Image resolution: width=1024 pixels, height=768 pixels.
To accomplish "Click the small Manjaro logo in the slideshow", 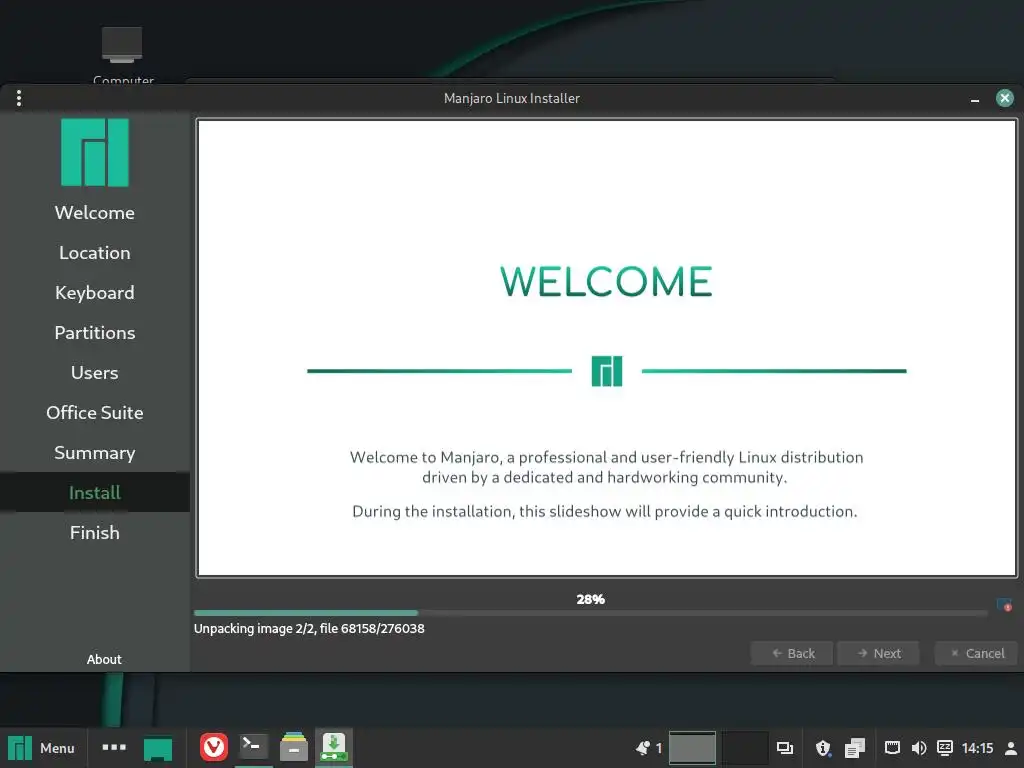I will [x=607, y=371].
